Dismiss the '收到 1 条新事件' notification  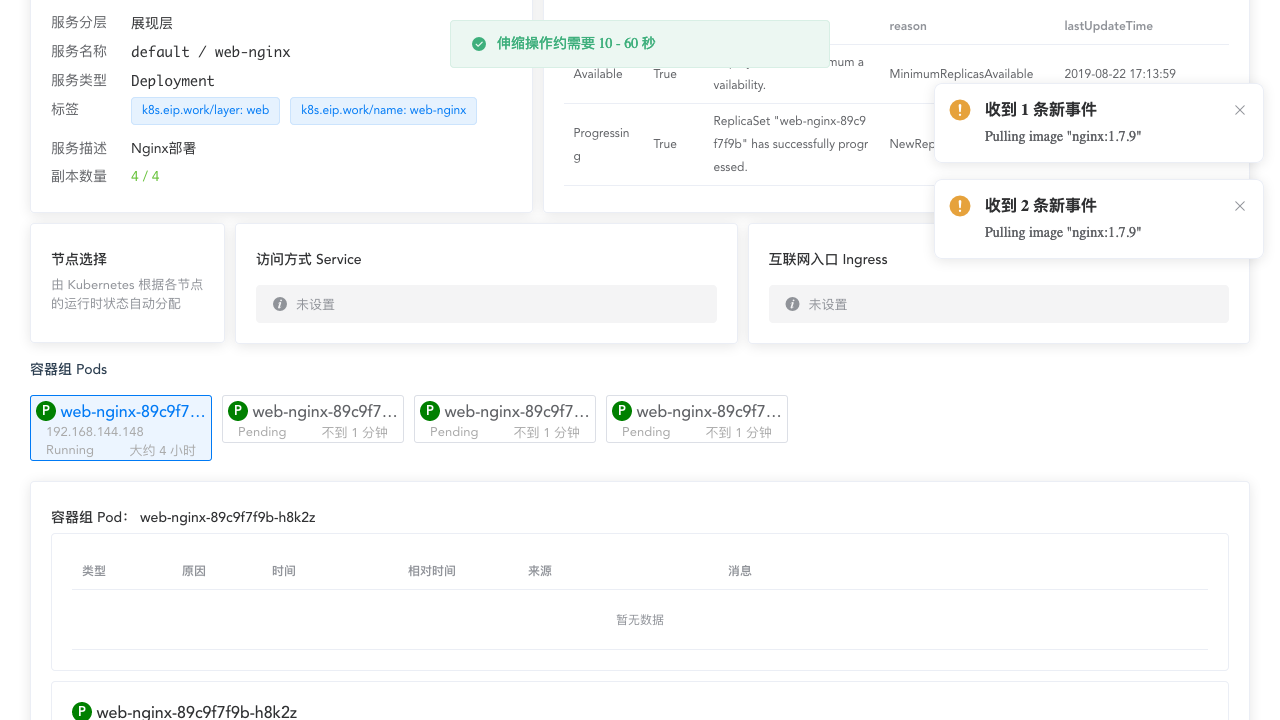(x=1240, y=110)
